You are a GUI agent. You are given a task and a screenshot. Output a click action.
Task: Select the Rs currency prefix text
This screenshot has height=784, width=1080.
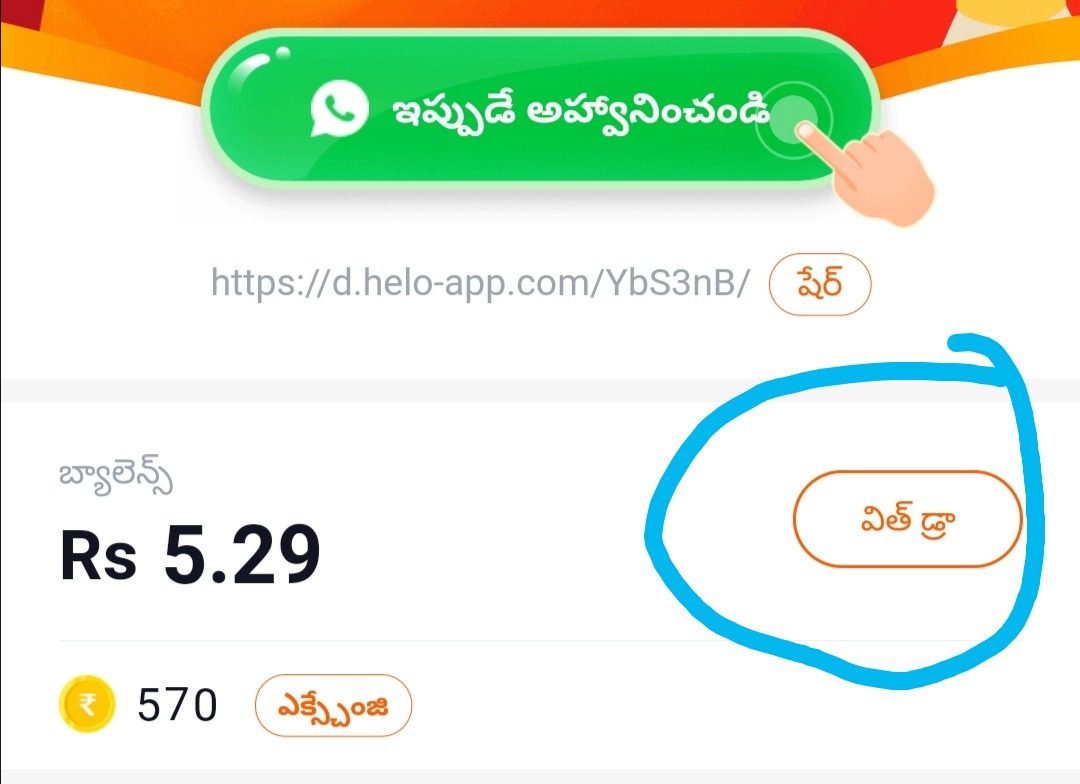[98, 557]
